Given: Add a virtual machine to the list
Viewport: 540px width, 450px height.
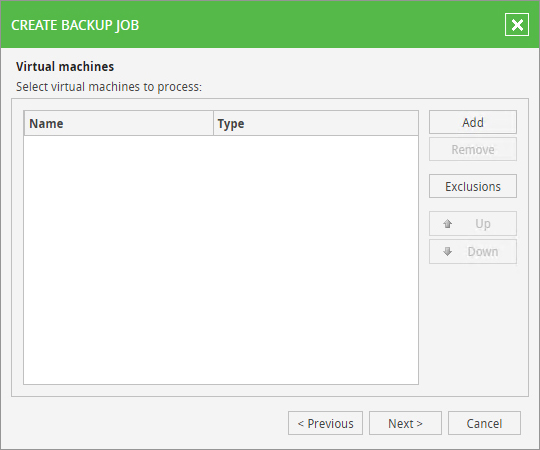Looking at the screenshot, I should (472, 122).
